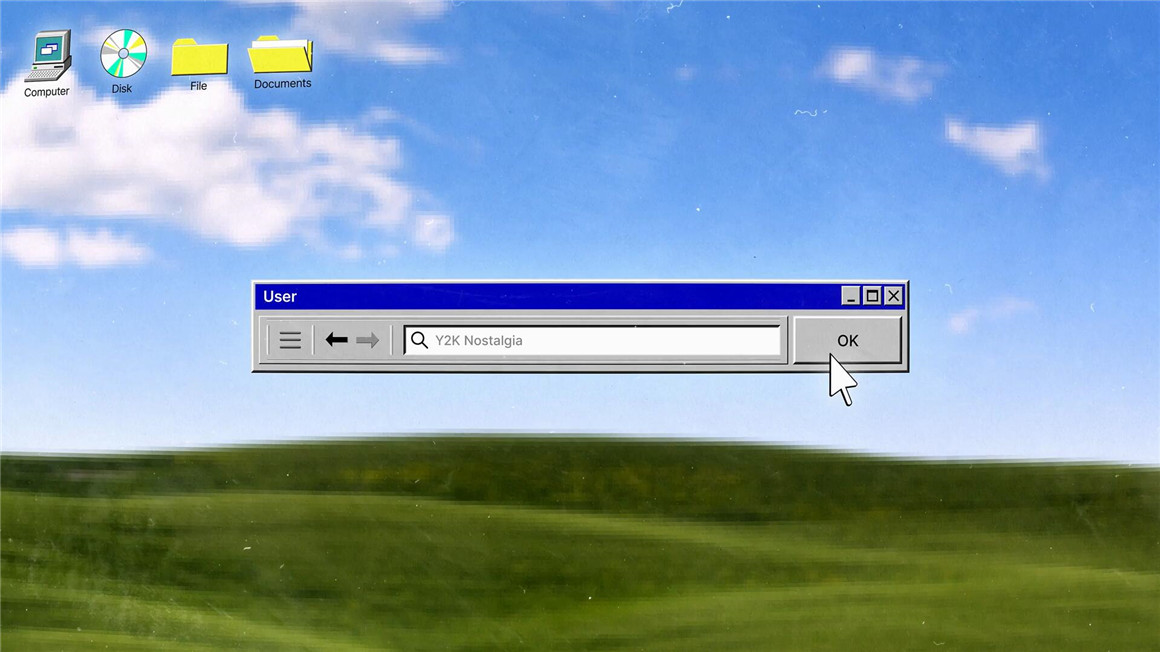Viewport: 1160px width, 652px height.
Task: Minimize the User window
Action: click(850, 296)
